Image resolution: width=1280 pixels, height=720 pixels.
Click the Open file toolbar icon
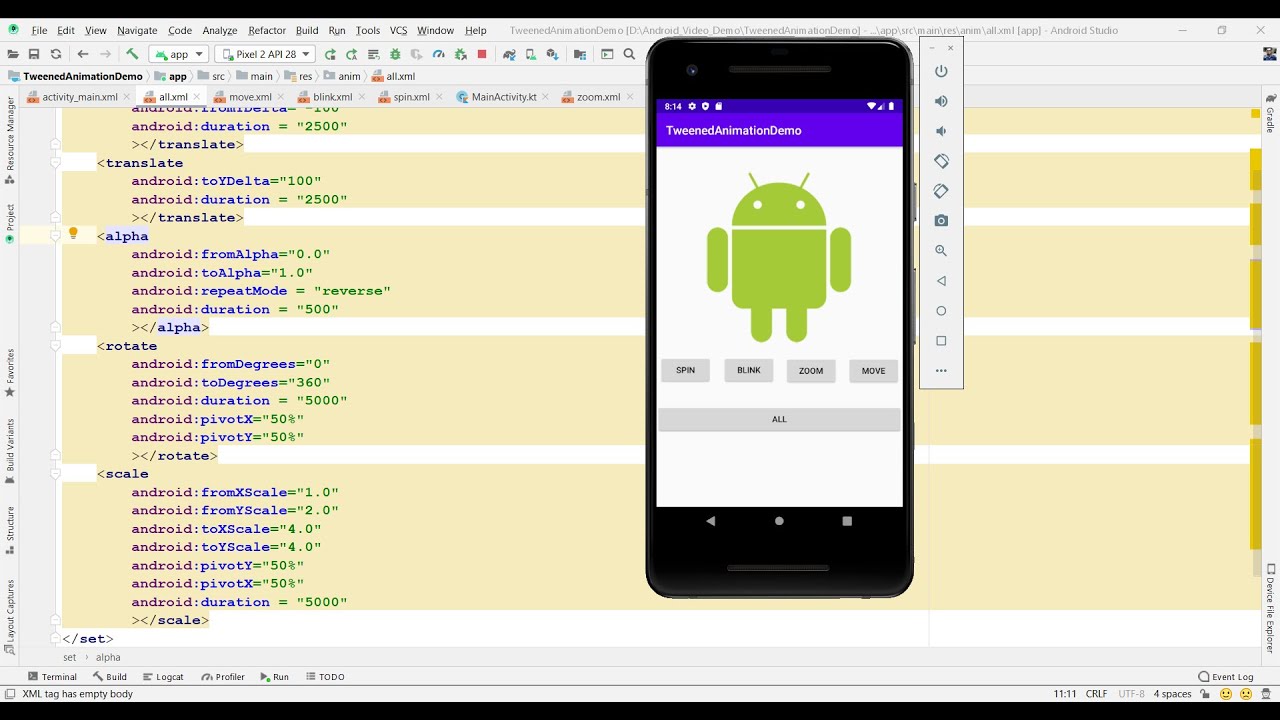pos(12,54)
